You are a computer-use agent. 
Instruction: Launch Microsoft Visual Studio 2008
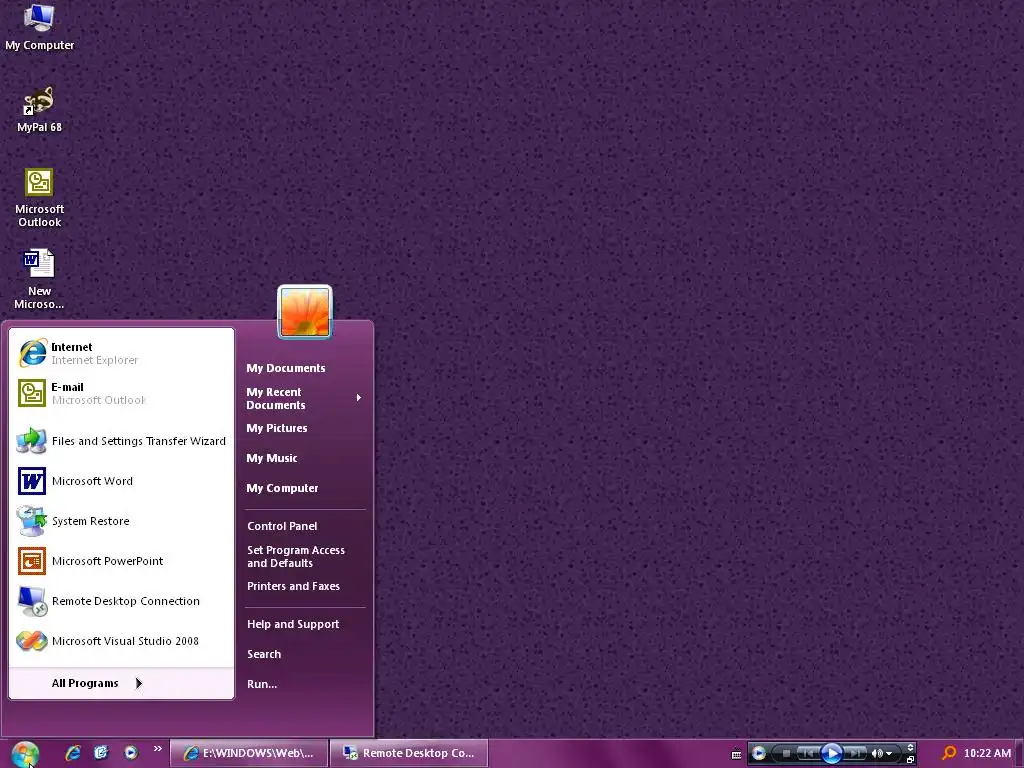[x=121, y=641]
